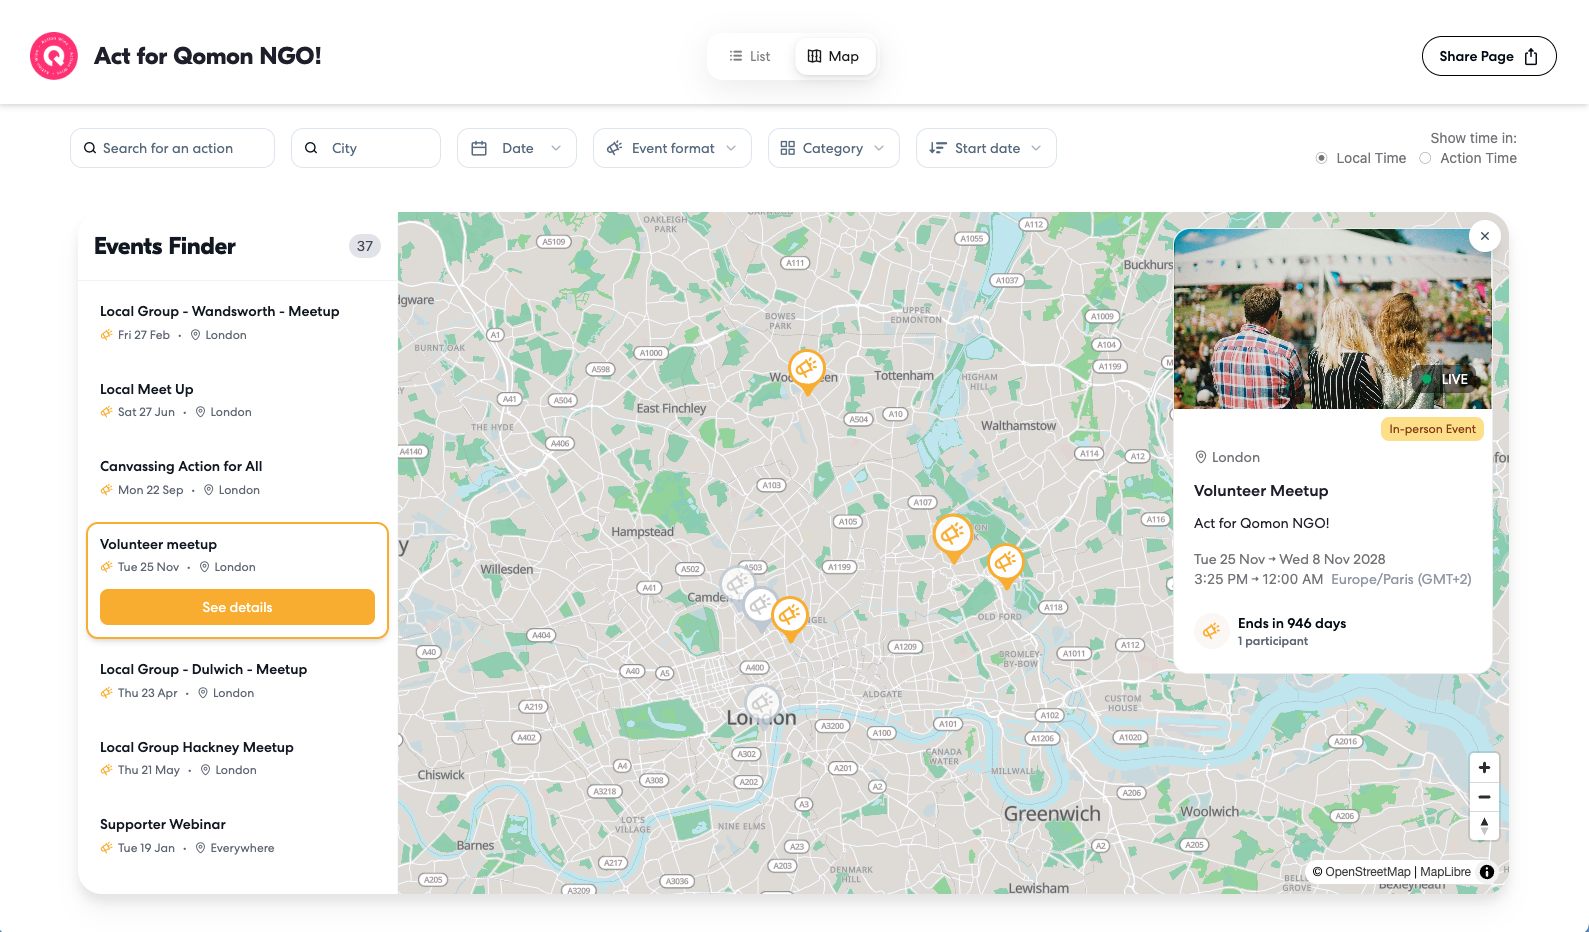
Task: Open the Category filter dropdown
Action: pos(834,148)
